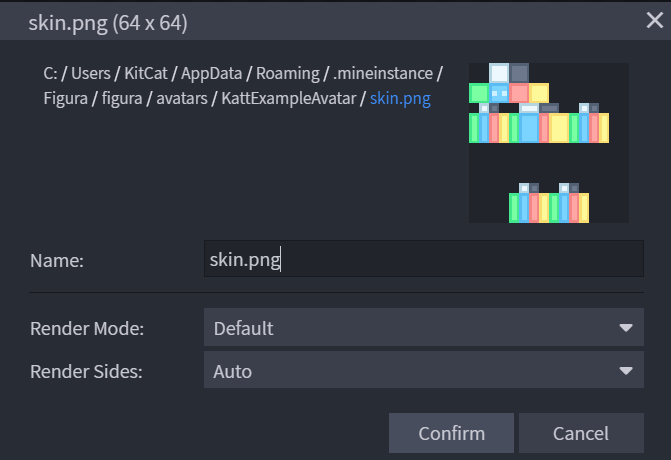Open the Render Mode dropdown

[x=423, y=328]
